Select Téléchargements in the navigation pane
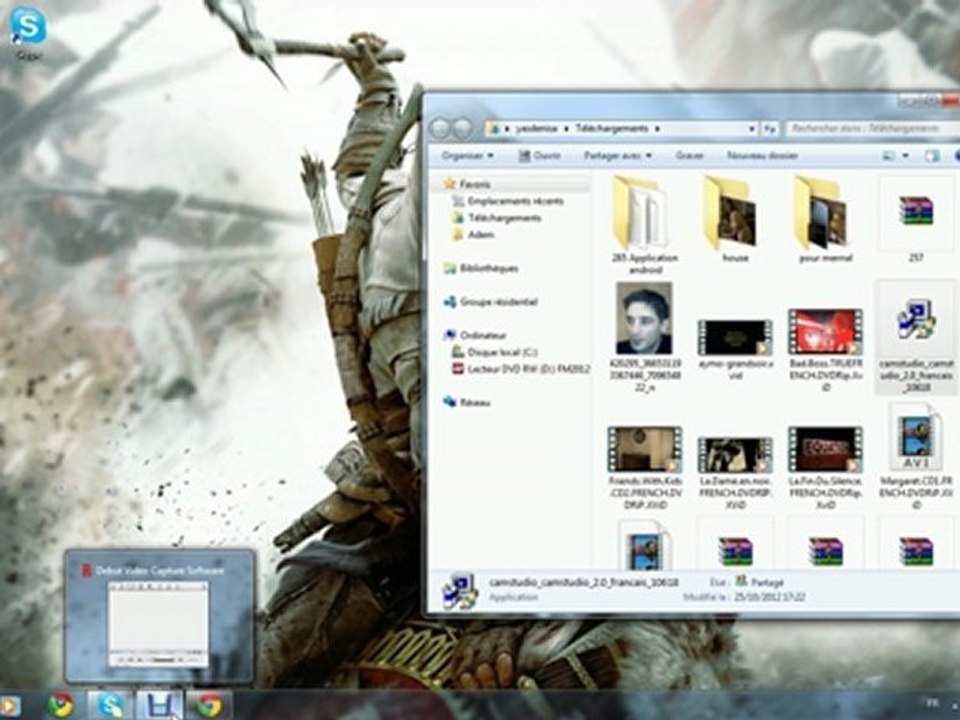The image size is (960, 720). point(497,217)
